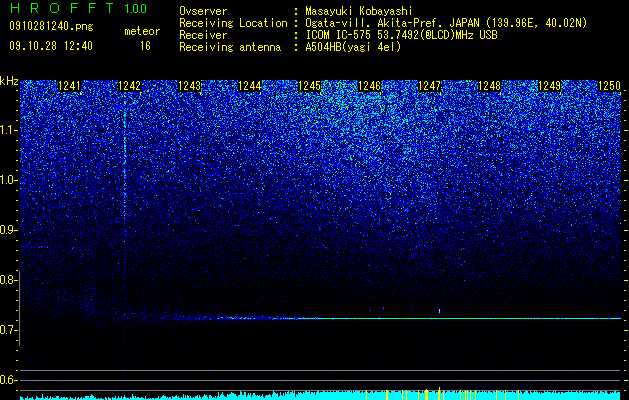Image resolution: width=629 pixels, height=400 pixels.
Task: Click the filename 0910281240.png
Action: pyautogui.click(x=51, y=27)
